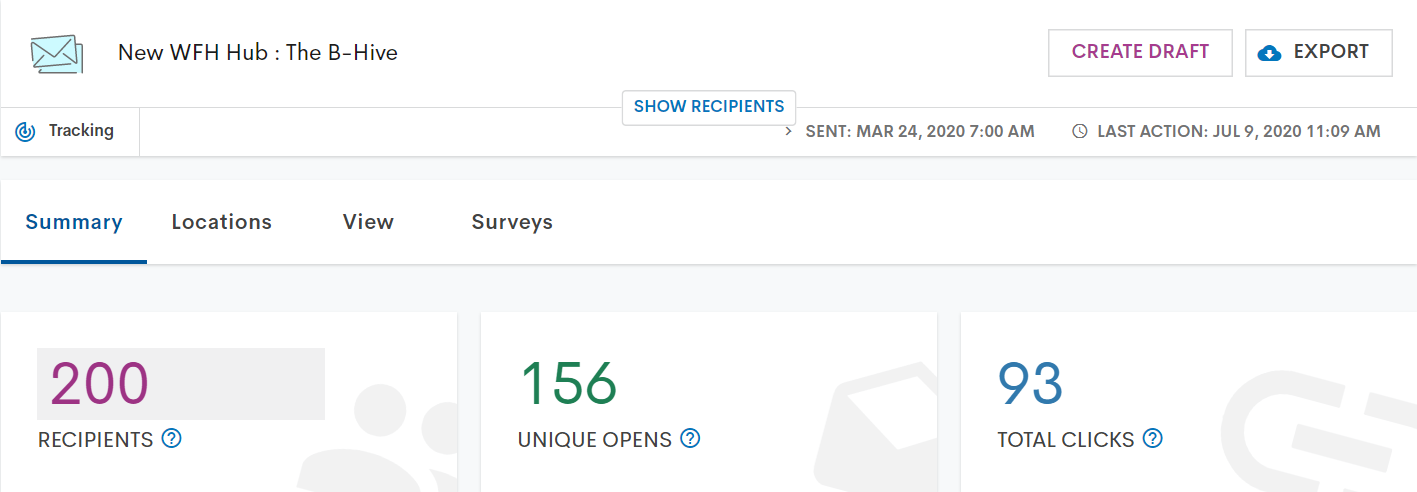Click the UNIQUE OPENS label
Viewport: 1417px width, 492px height.
595,440
